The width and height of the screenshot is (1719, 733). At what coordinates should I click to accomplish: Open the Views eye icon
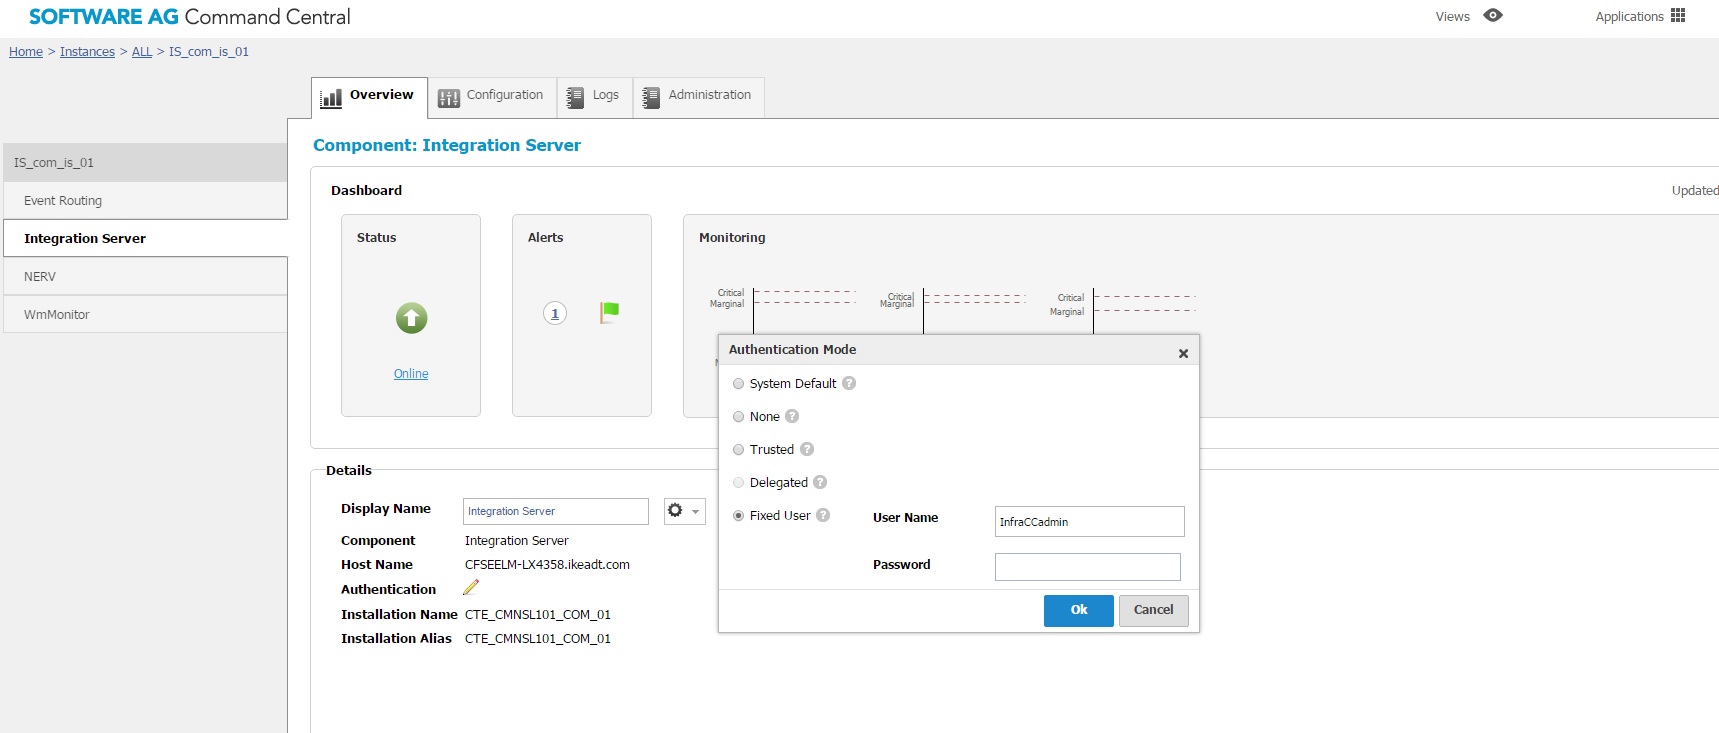coord(1492,16)
